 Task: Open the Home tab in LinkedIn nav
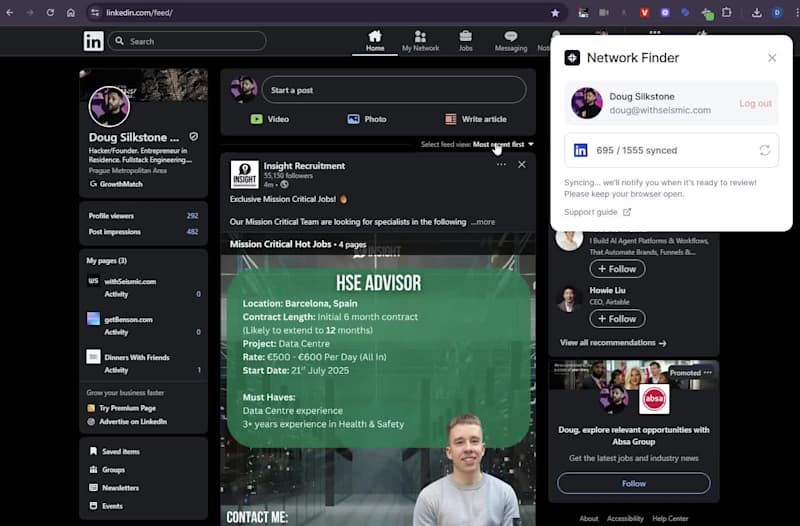tap(374, 41)
